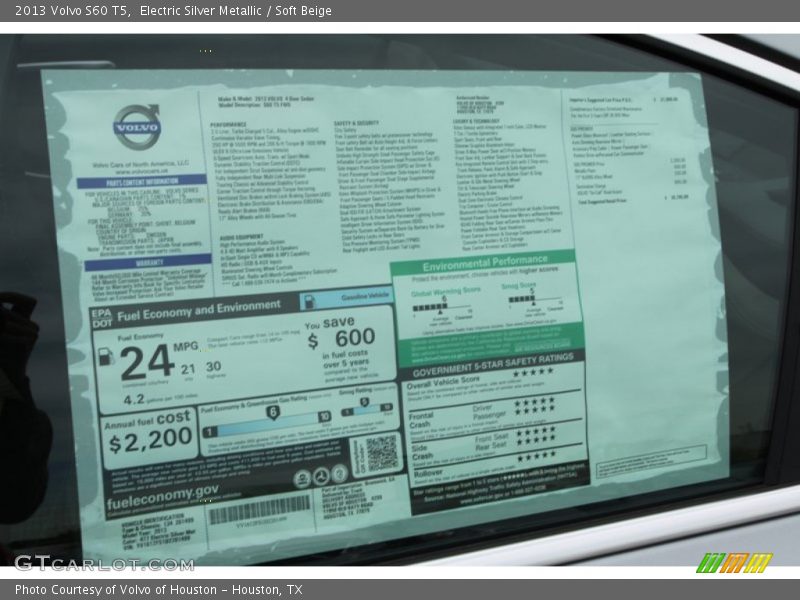
Task: Click the green-orange-yellow striped logo
Action: 735,563
